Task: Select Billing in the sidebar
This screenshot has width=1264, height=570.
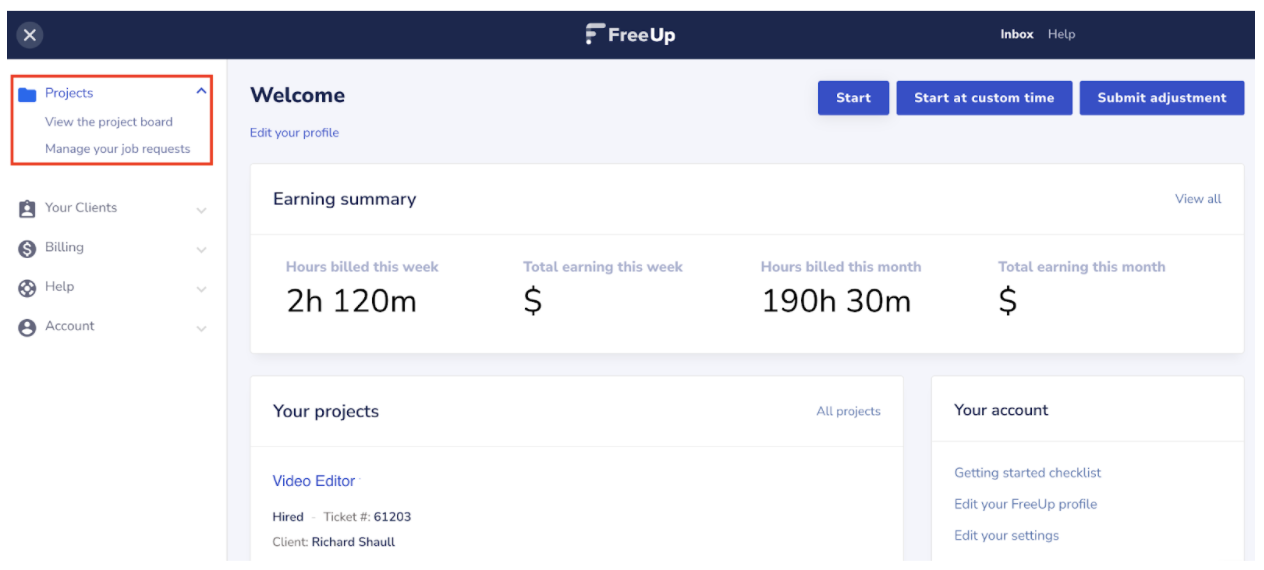Action: point(64,247)
